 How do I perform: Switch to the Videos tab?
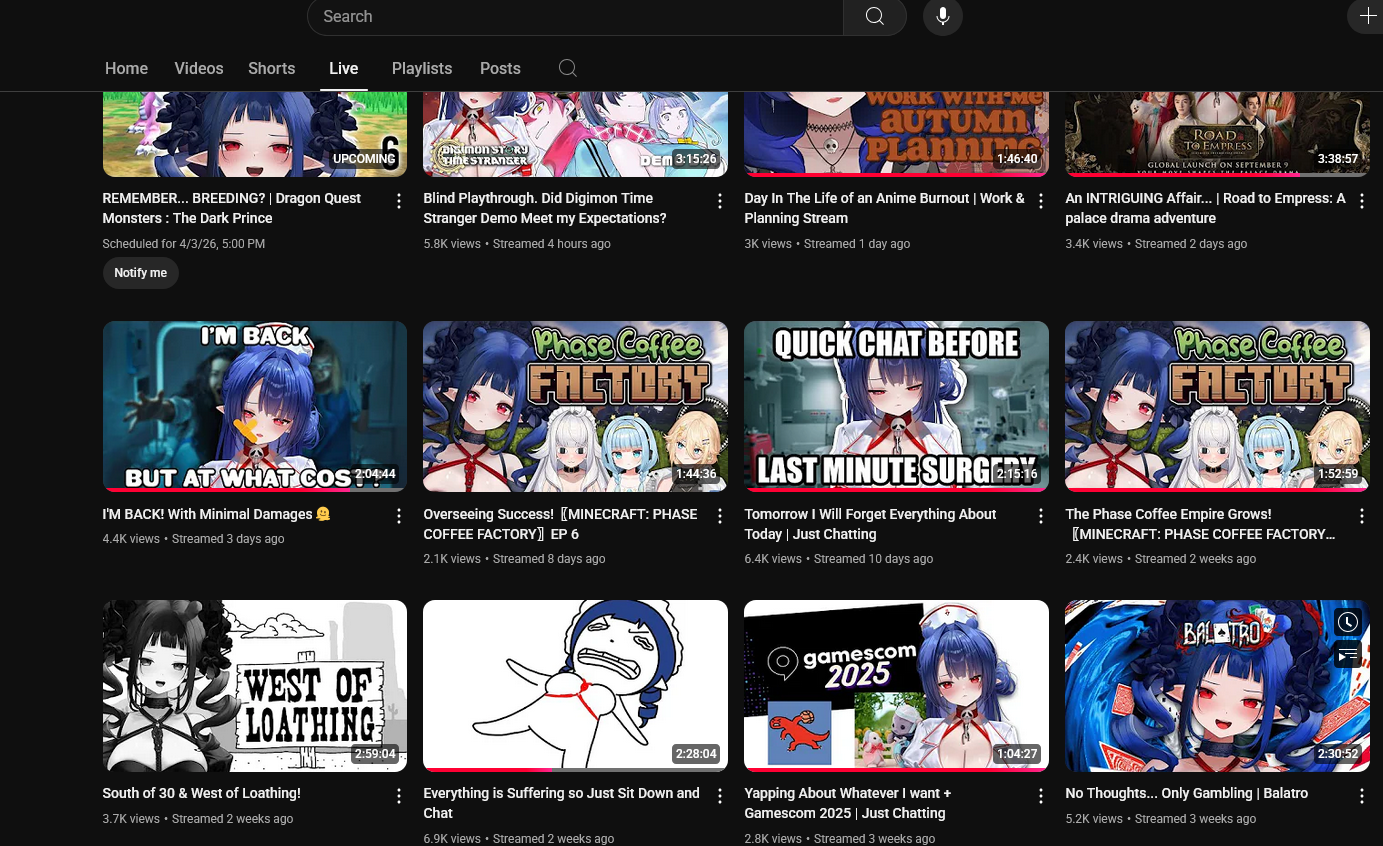coord(198,68)
